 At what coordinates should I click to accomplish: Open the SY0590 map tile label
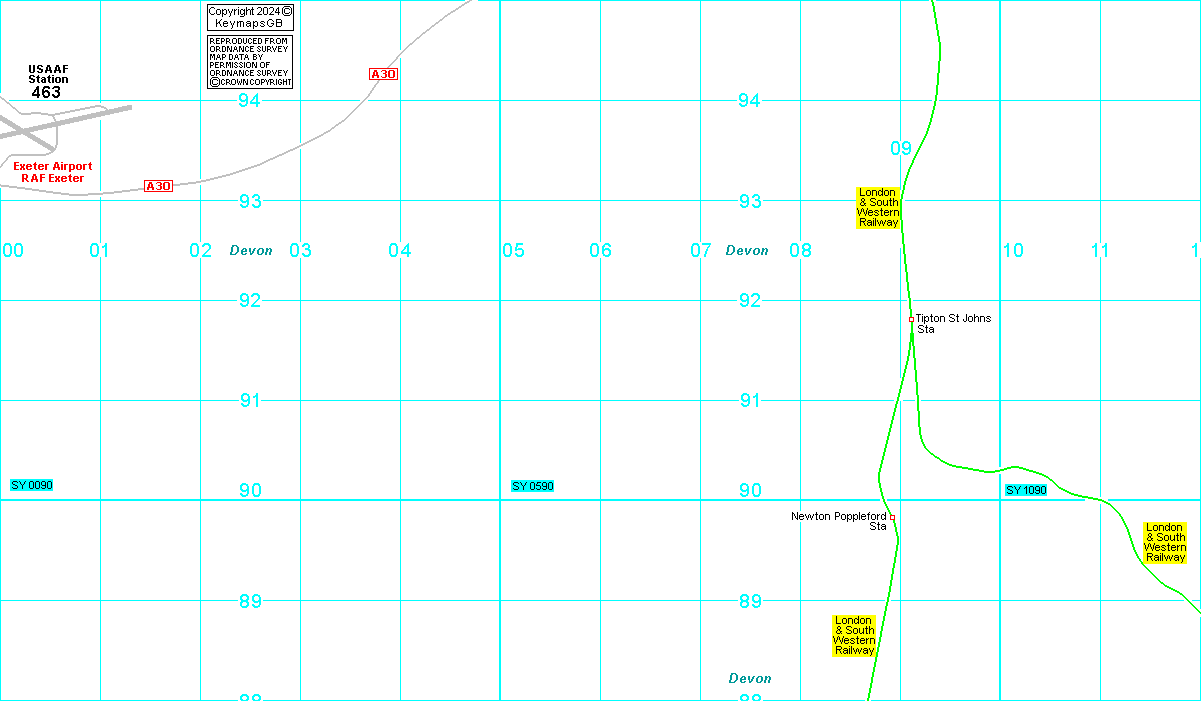(532, 486)
